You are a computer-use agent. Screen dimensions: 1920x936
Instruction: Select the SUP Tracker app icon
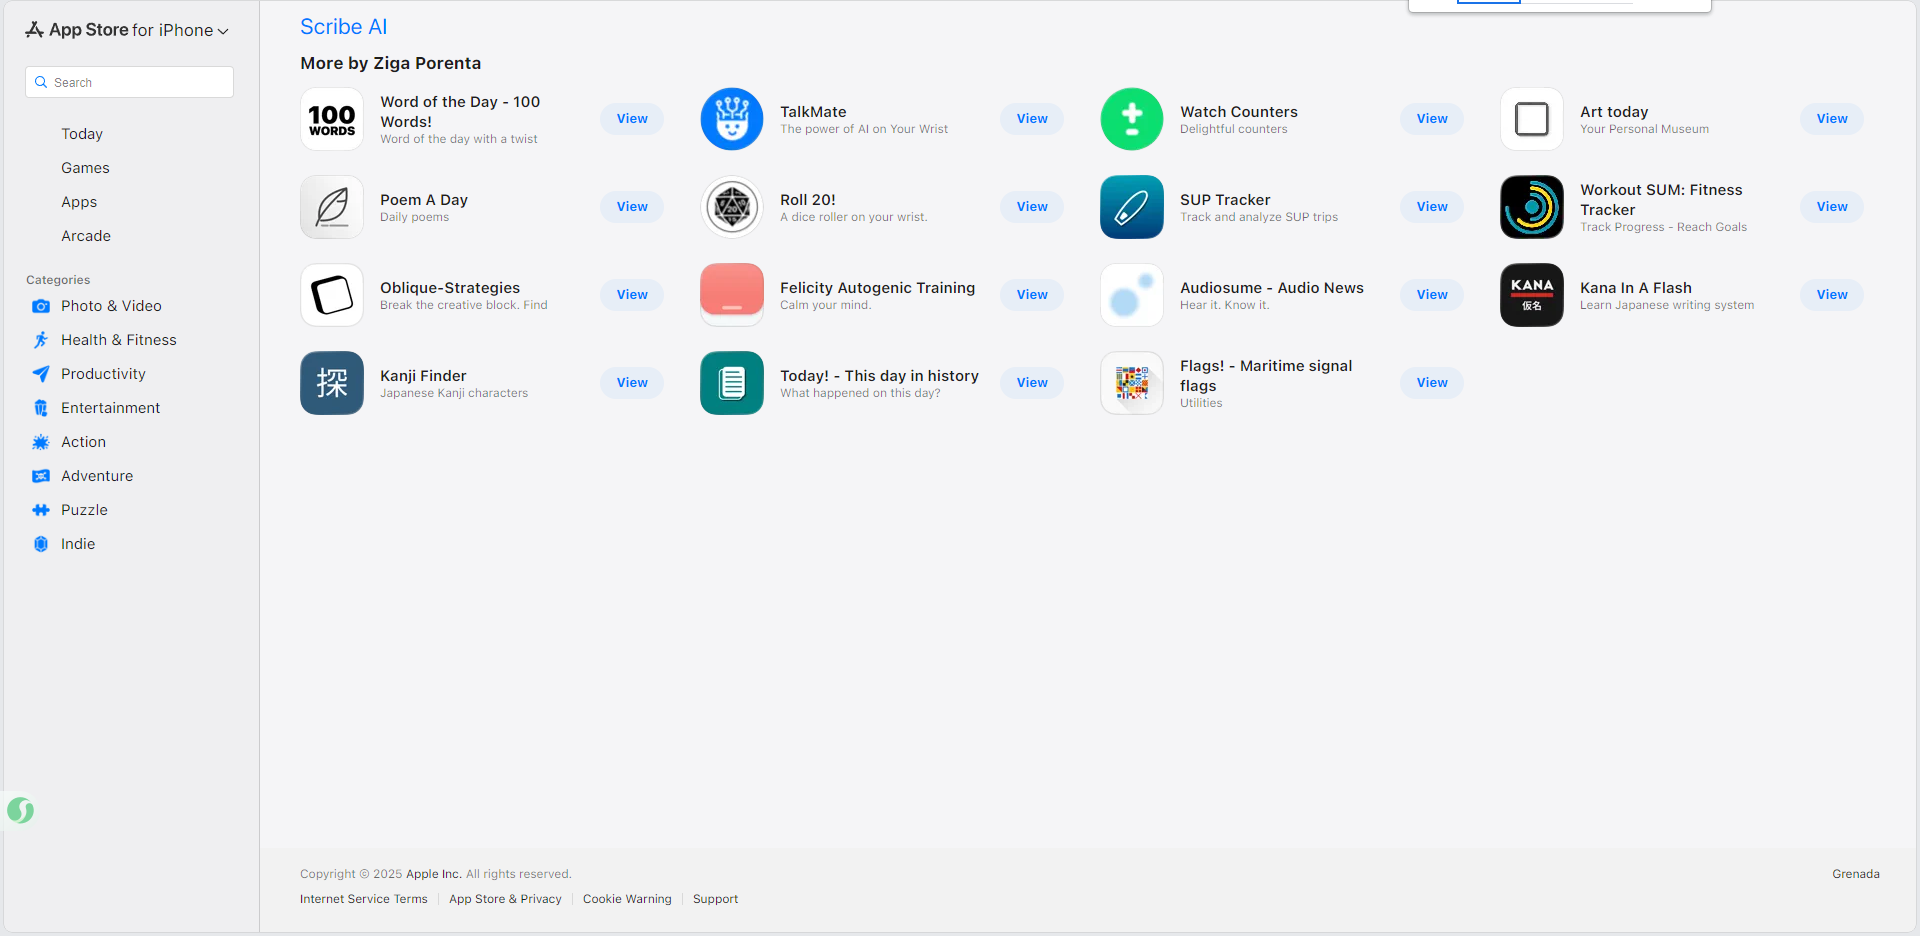click(x=1131, y=207)
